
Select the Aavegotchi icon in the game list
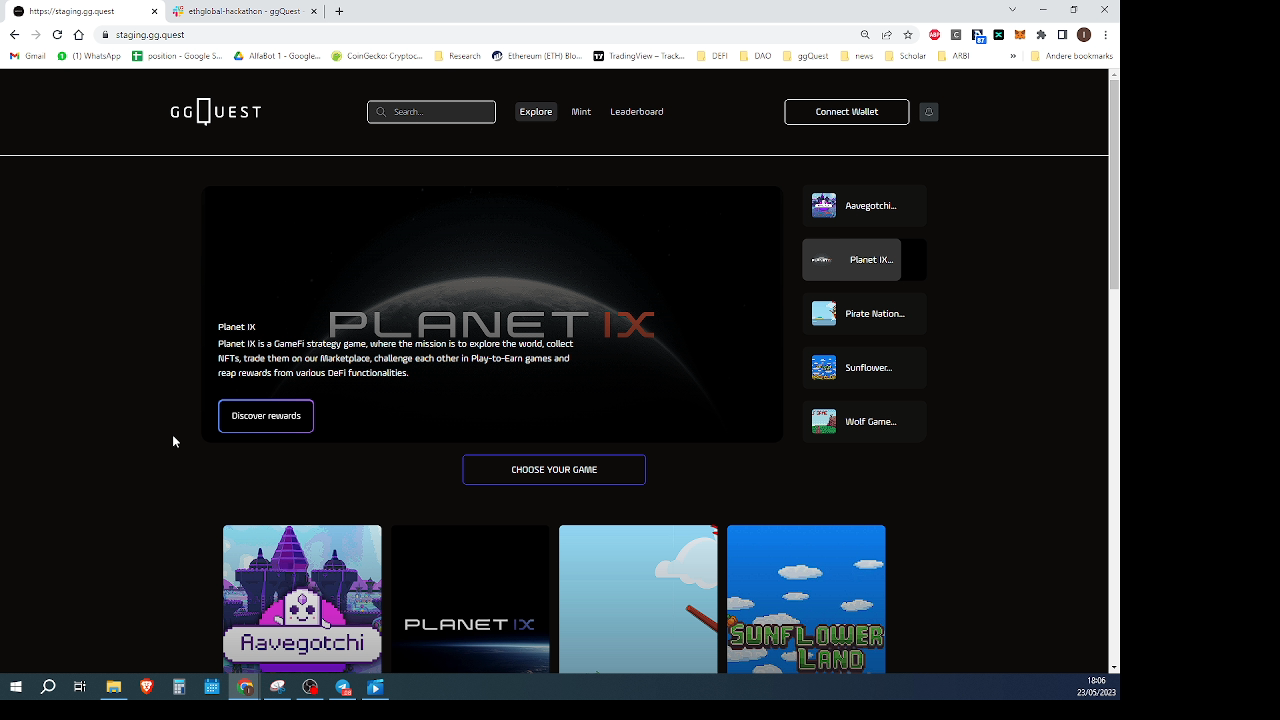point(824,206)
